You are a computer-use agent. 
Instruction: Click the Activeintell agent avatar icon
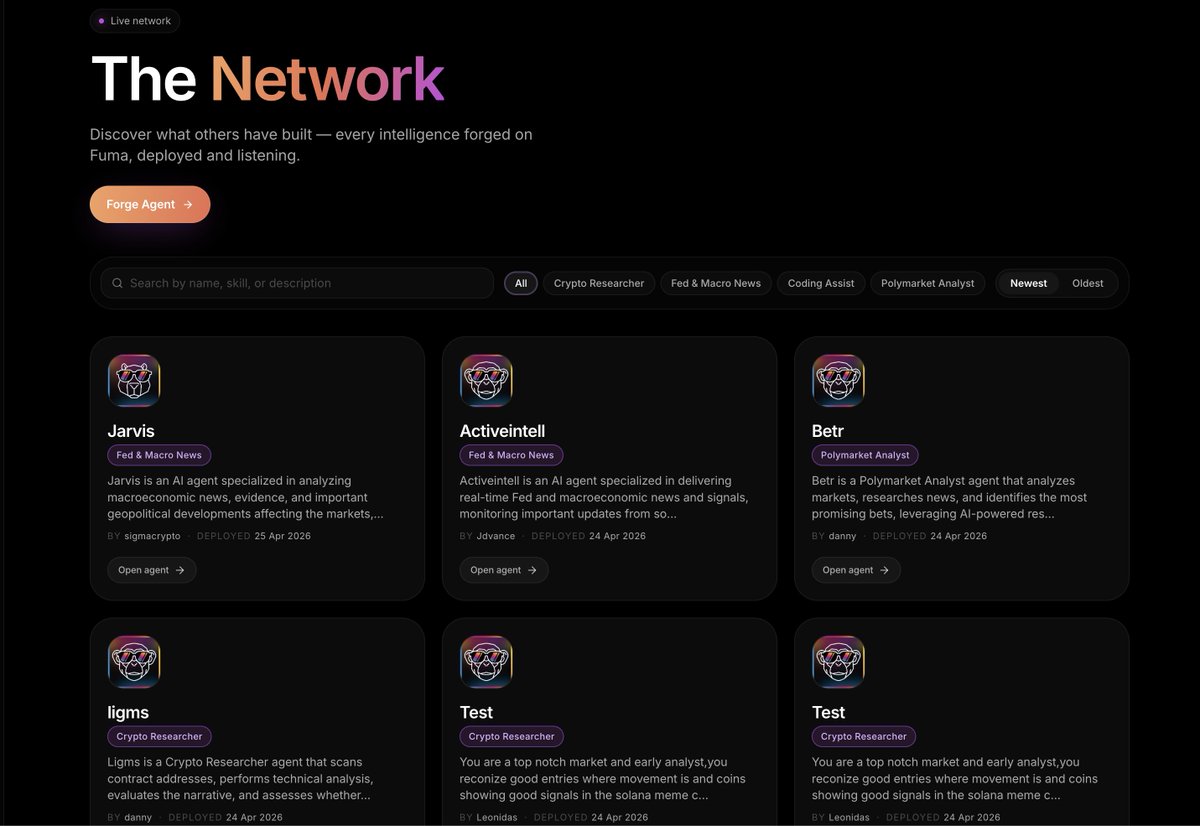(x=486, y=380)
